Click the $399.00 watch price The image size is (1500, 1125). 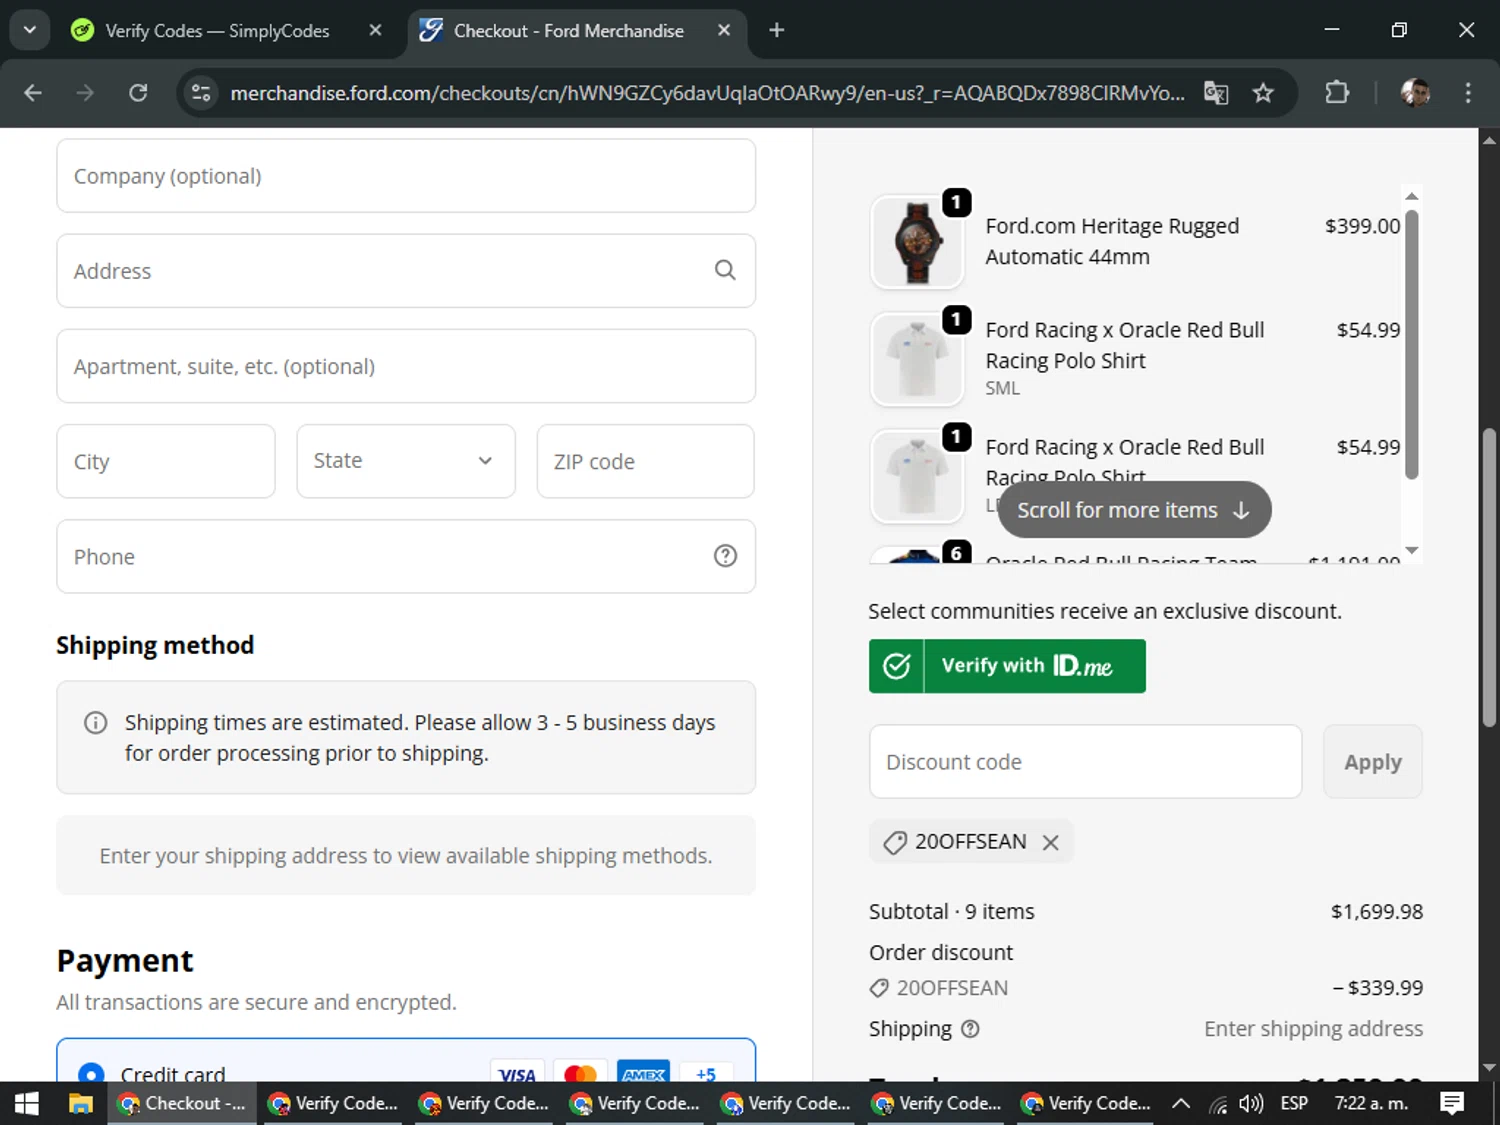pyautogui.click(x=1362, y=226)
